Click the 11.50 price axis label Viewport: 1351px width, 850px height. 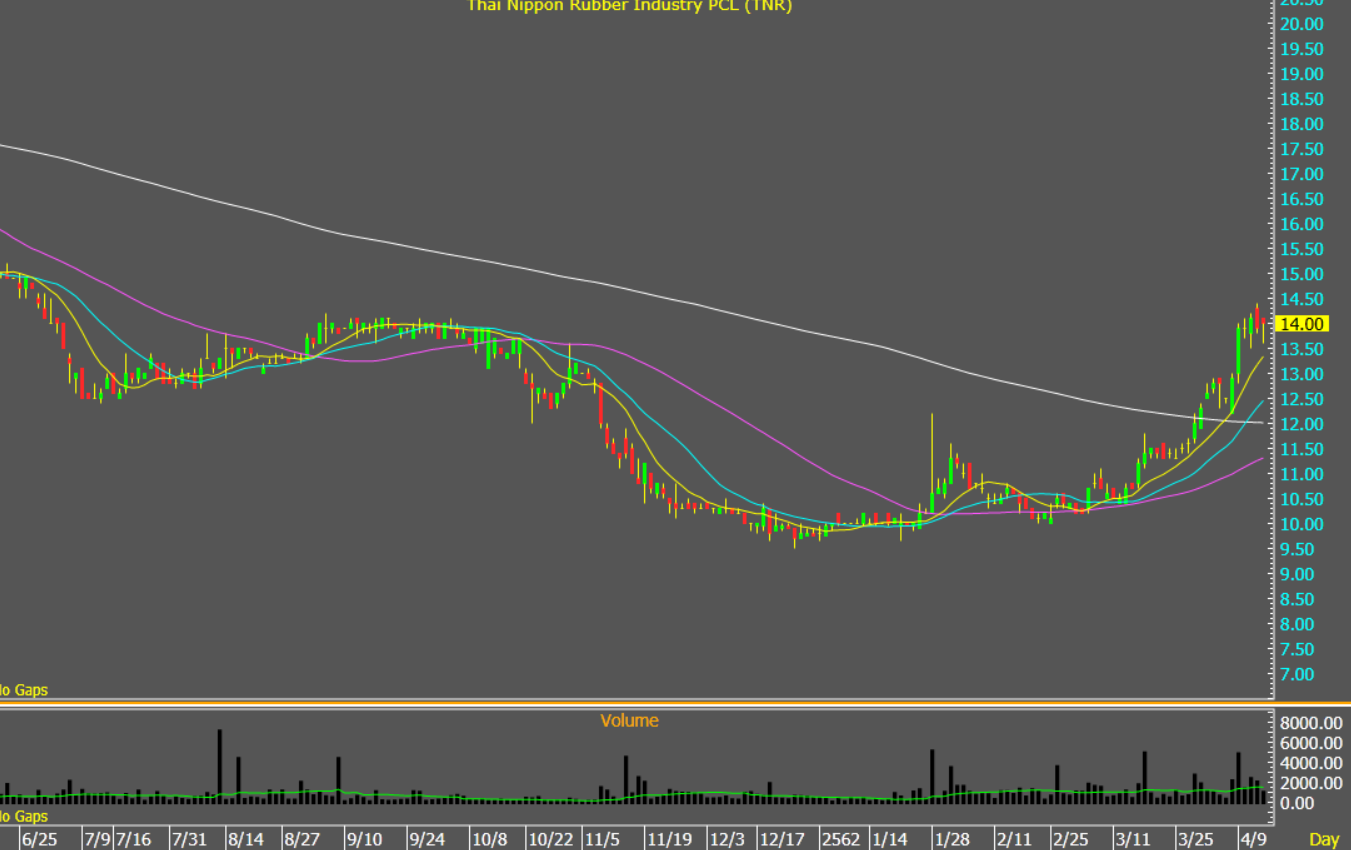[1303, 449]
